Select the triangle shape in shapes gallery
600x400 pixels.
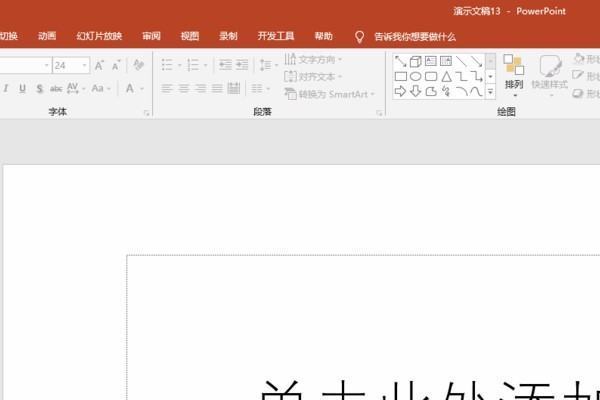coord(446,76)
